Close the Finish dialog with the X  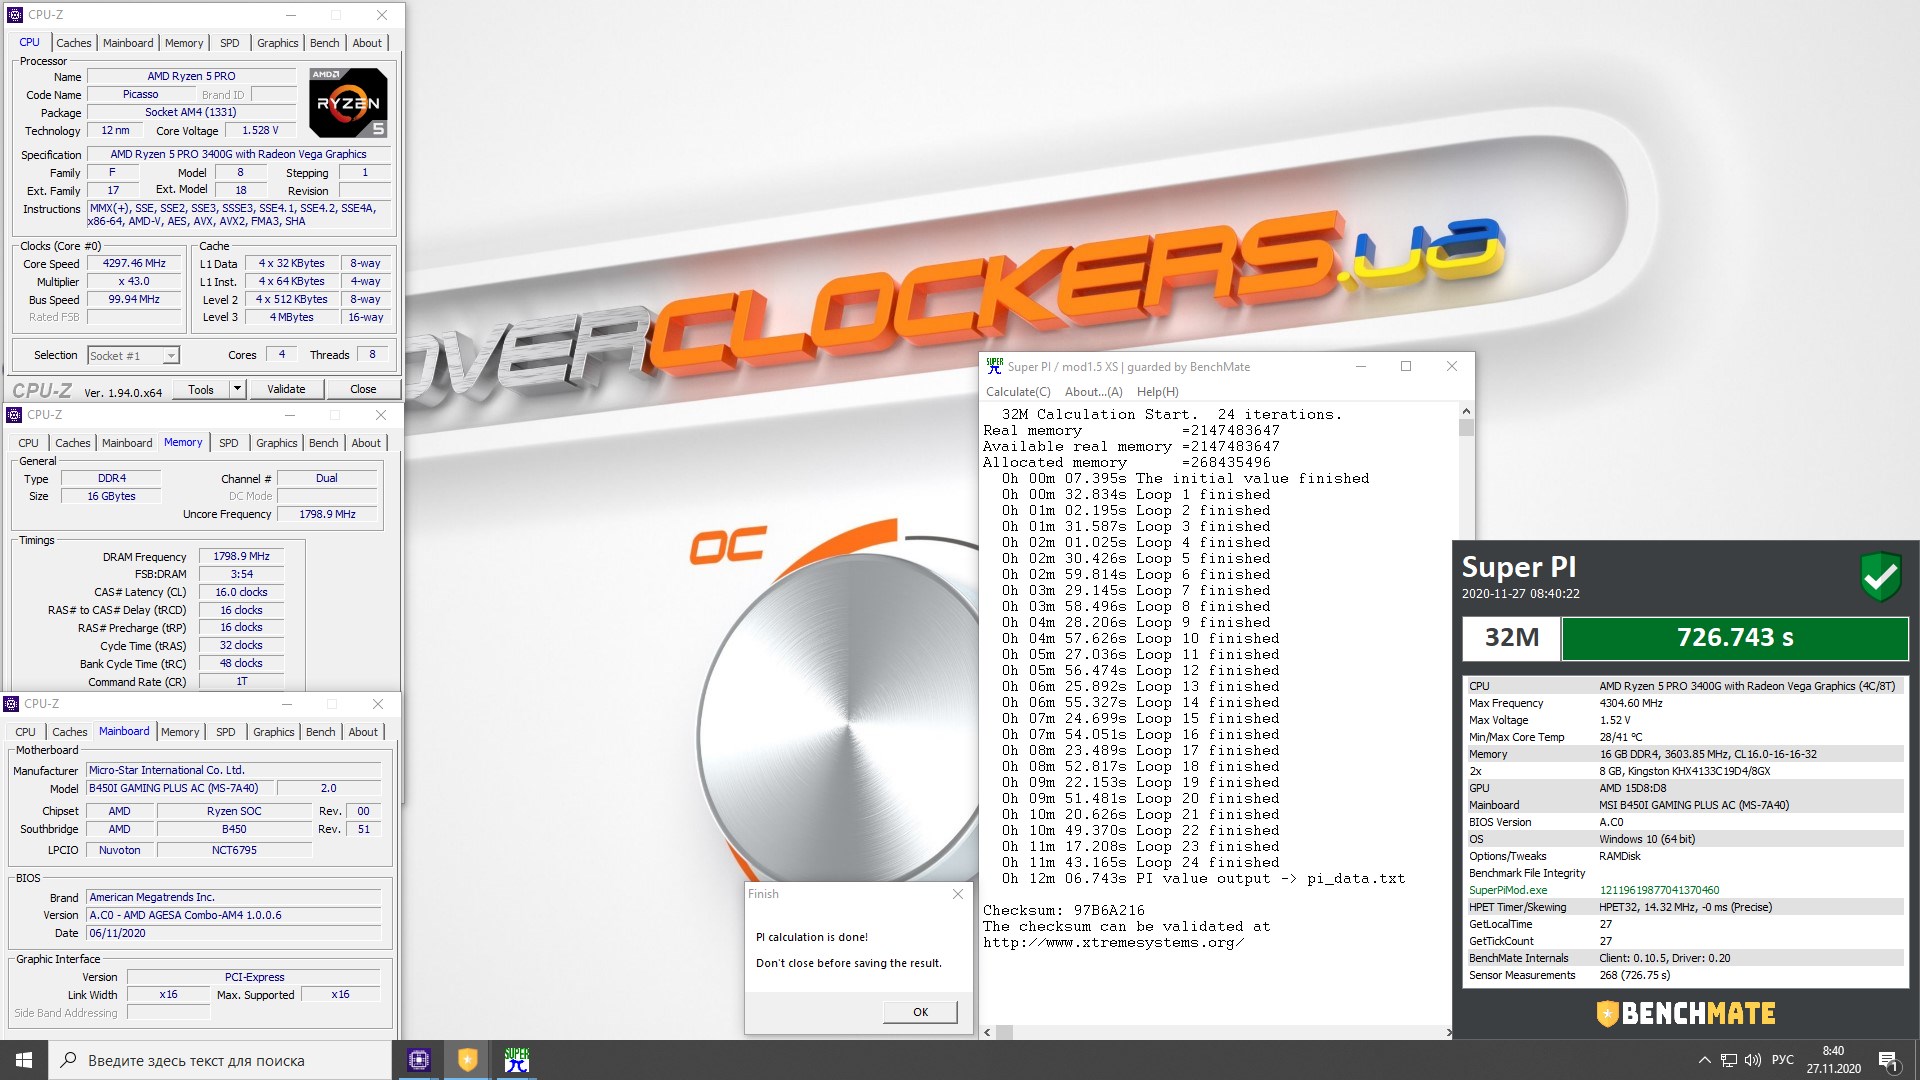(958, 894)
